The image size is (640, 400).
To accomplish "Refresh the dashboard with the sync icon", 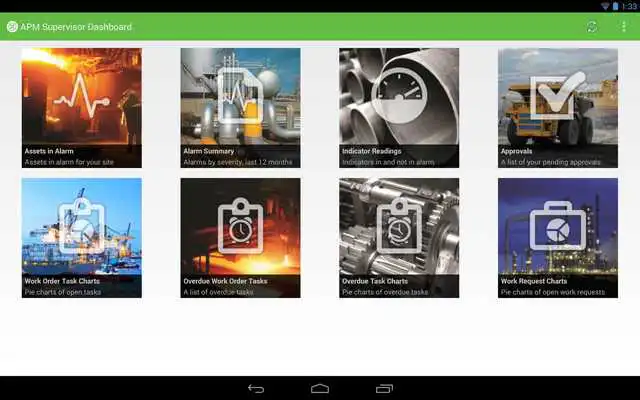I will [x=592, y=27].
